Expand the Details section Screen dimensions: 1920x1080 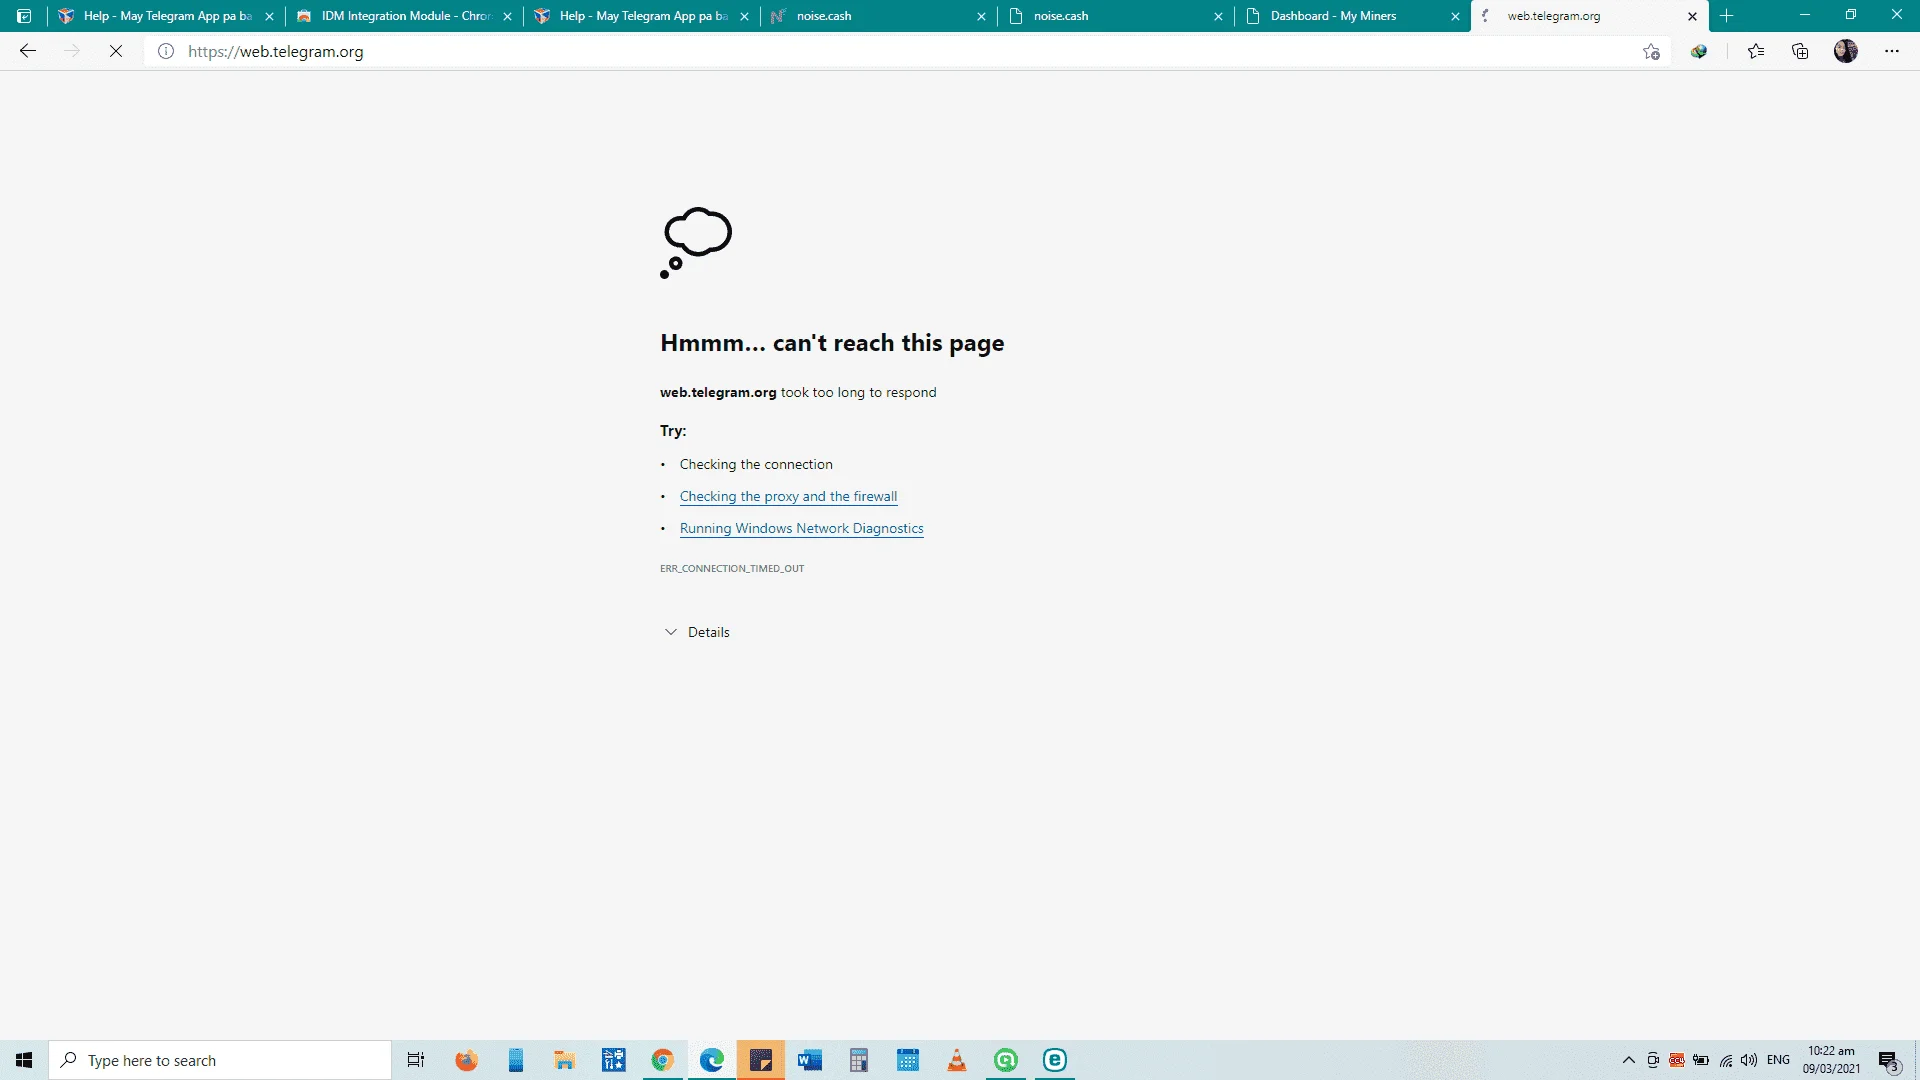pos(697,632)
